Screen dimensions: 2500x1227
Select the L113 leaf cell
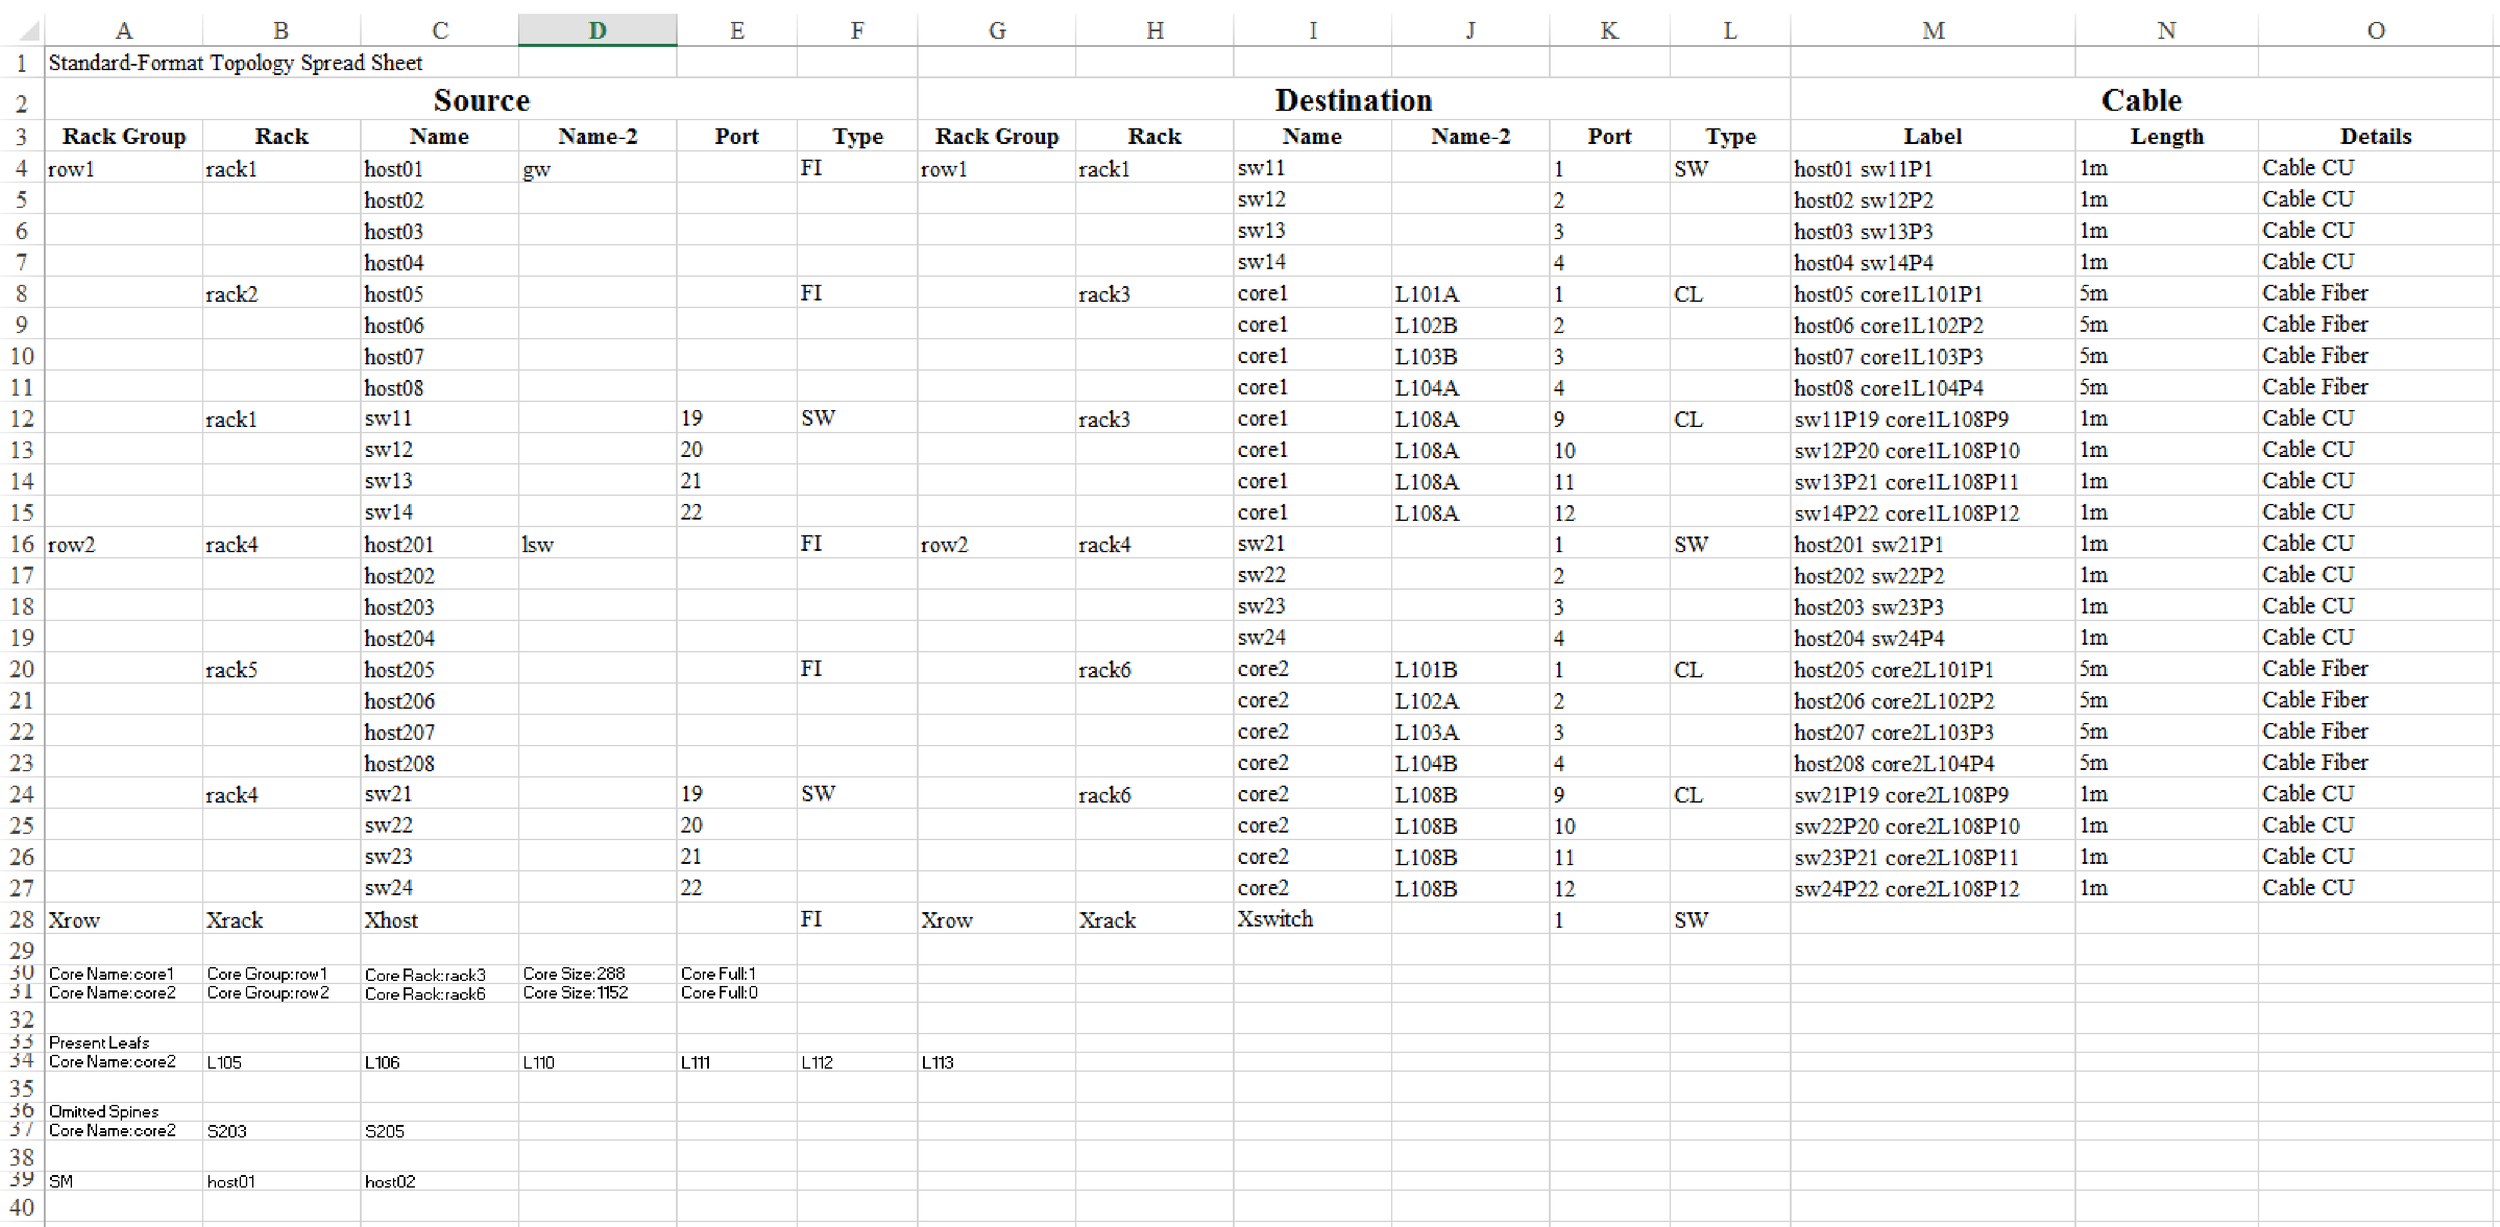[937, 1062]
